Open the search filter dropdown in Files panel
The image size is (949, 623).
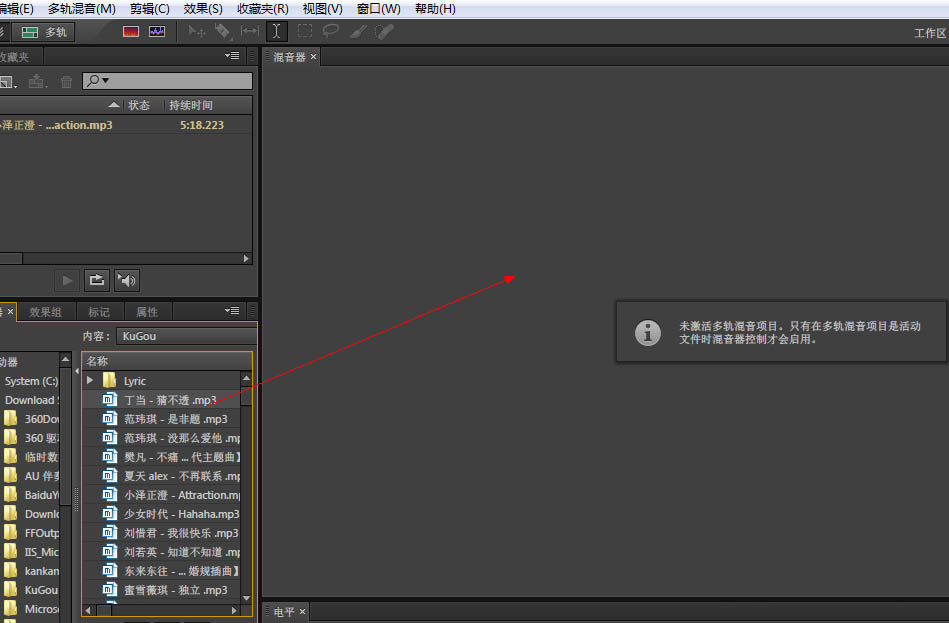[98, 81]
